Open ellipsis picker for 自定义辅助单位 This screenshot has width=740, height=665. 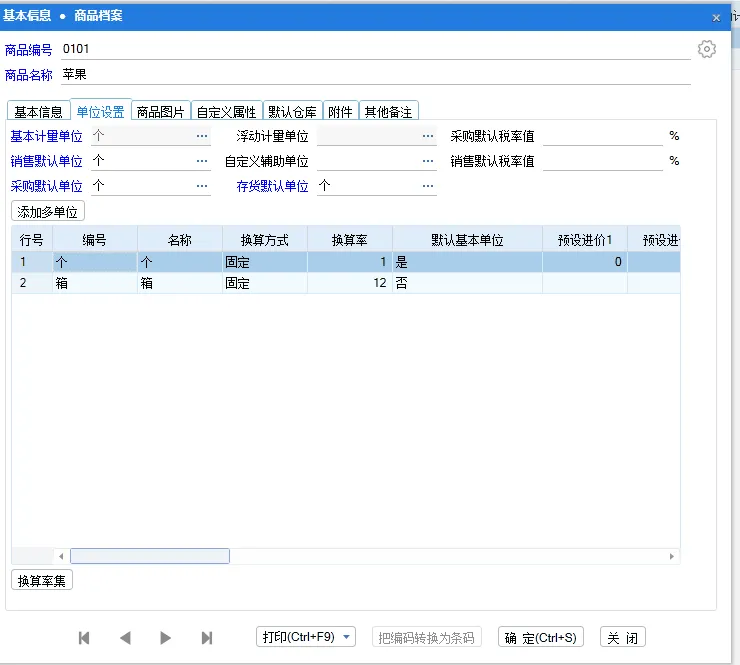(x=428, y=161)
